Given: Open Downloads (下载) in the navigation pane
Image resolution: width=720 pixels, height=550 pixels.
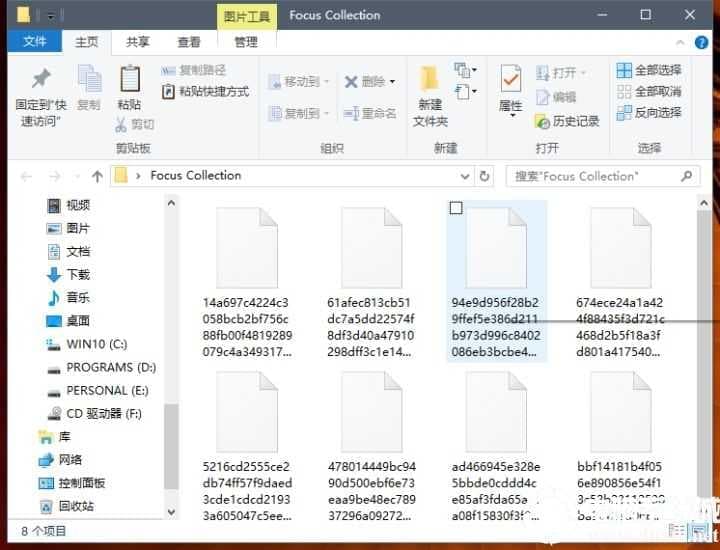Looking at the screenshot, I should (68, 275).
